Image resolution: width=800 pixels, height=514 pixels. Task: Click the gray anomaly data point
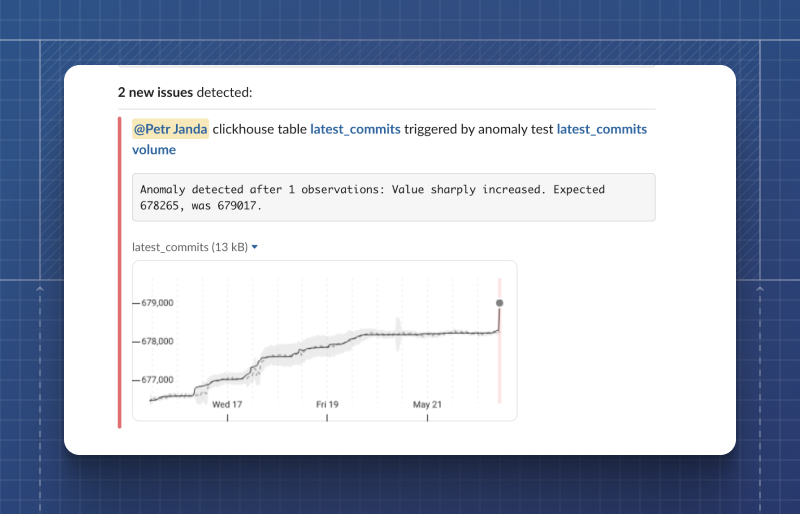tap(499, 303)
